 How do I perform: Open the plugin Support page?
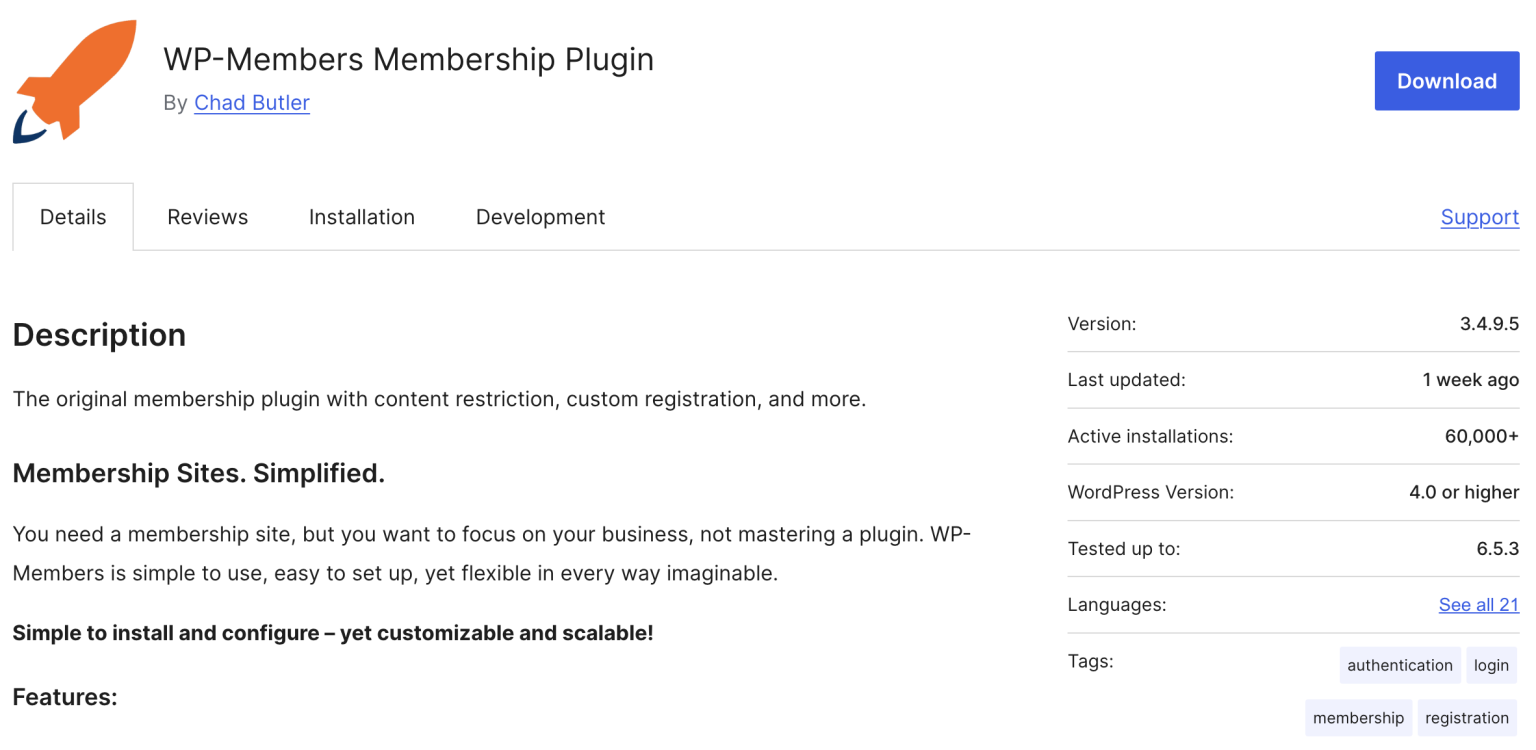(x=1479, y=216)
